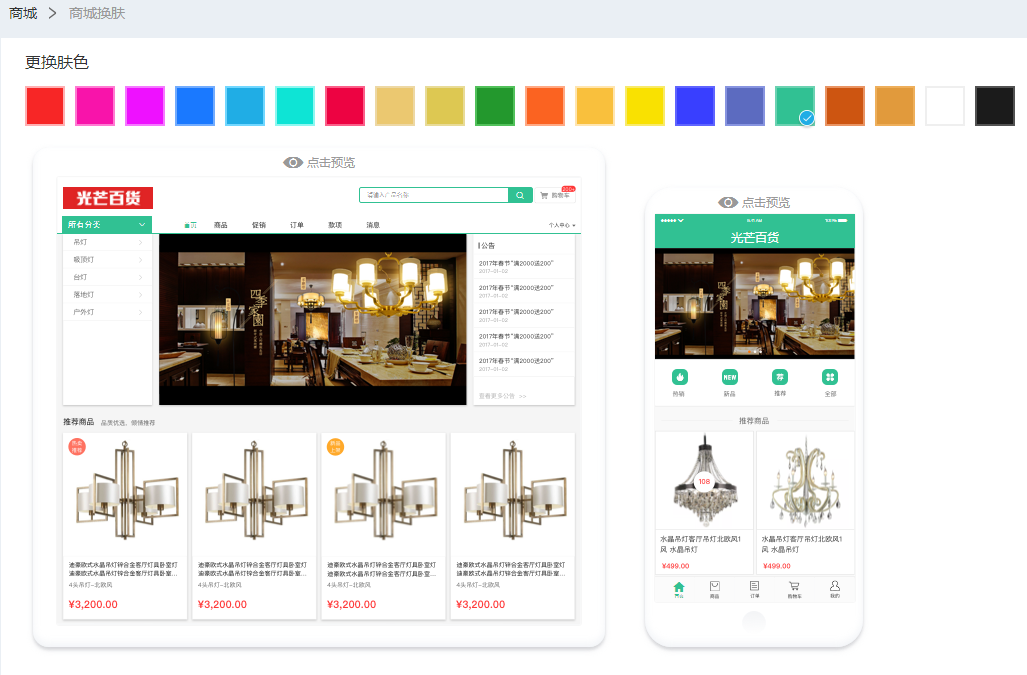
Task: Select the 促销 nav menu item
Action: [x=259, y=226]
